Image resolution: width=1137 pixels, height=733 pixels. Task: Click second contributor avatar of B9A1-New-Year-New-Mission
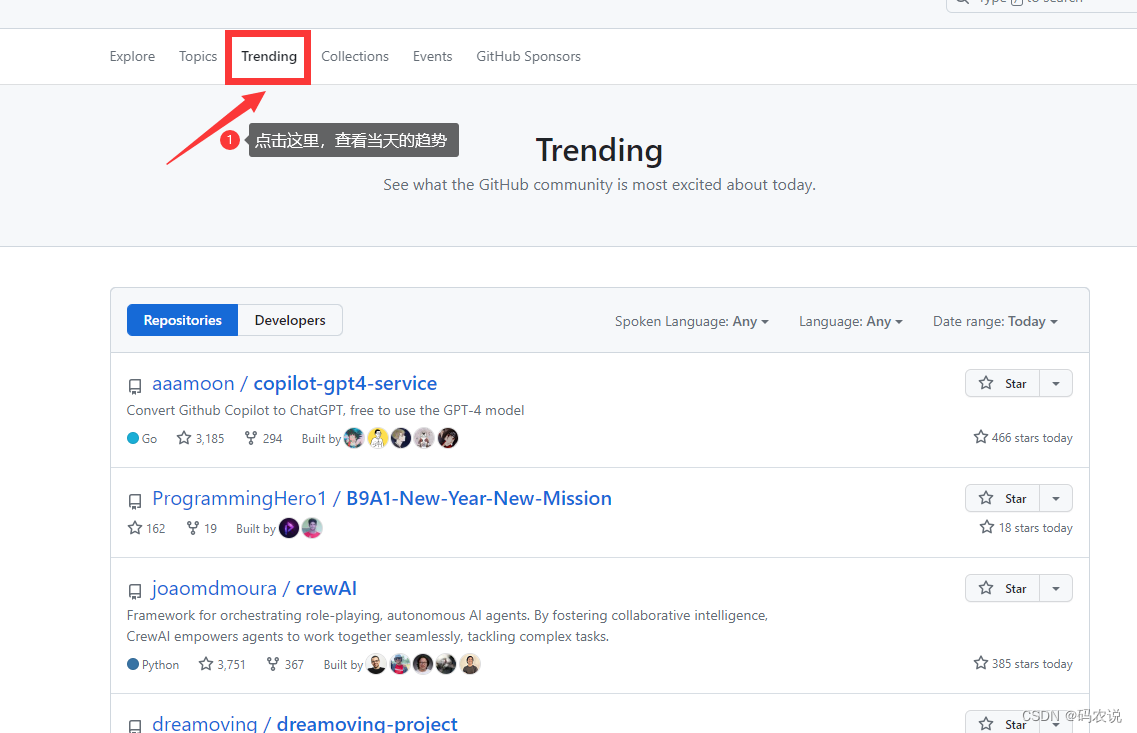[312, 528]
